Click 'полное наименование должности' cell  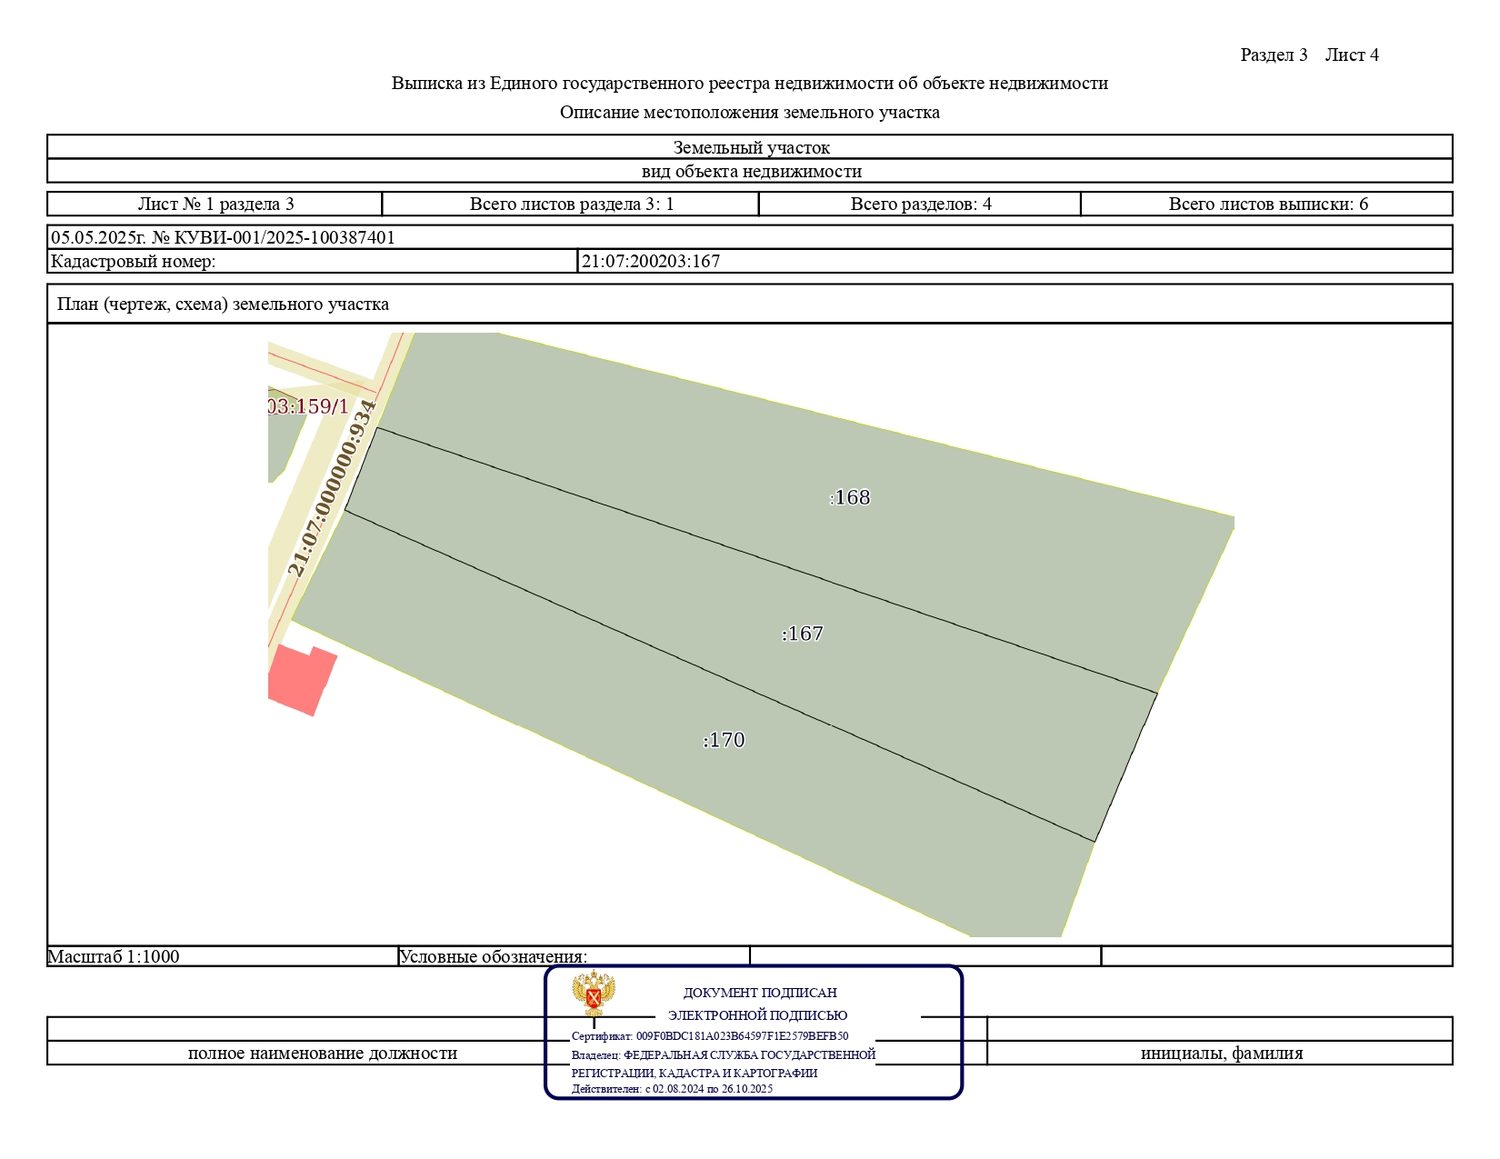point(322,1053)
